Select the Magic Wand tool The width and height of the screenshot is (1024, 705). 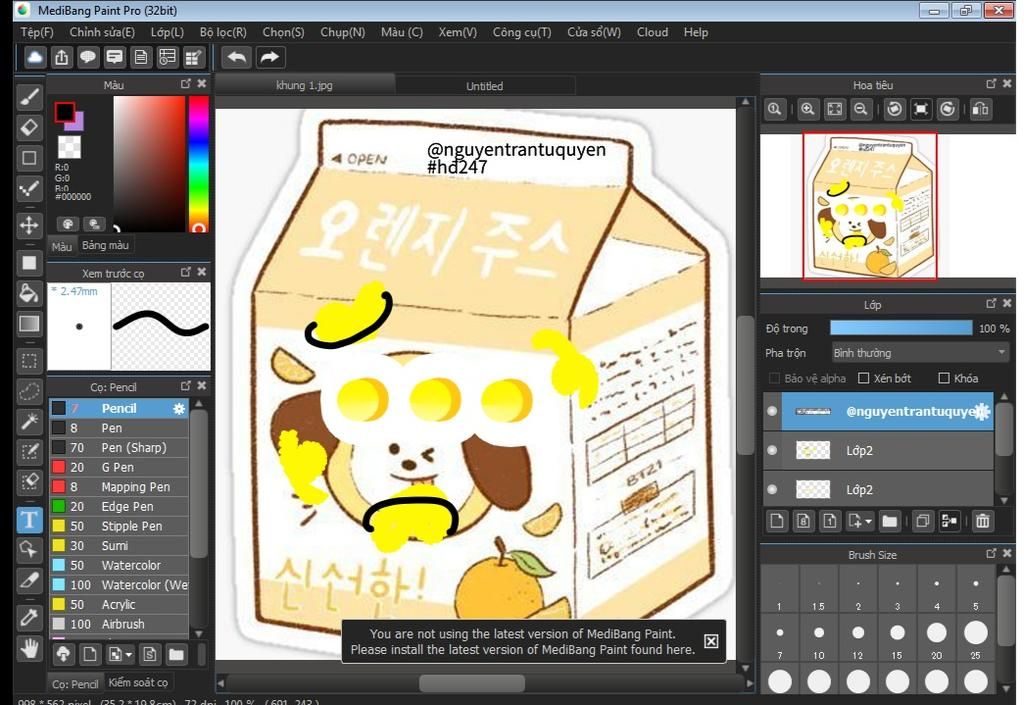pyautogui.click(x=29, y=421)
